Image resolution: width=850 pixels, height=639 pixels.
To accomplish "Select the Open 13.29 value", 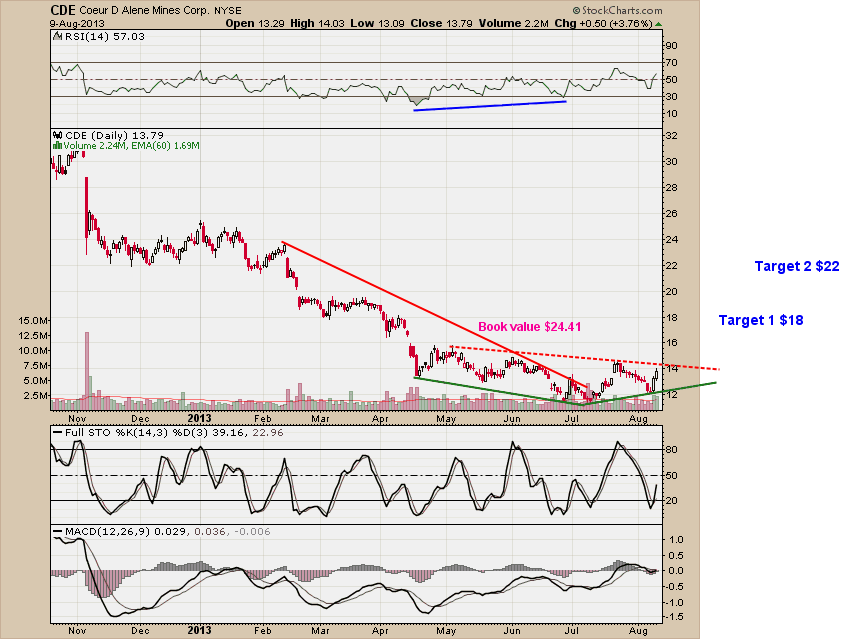I will point(255,24).
